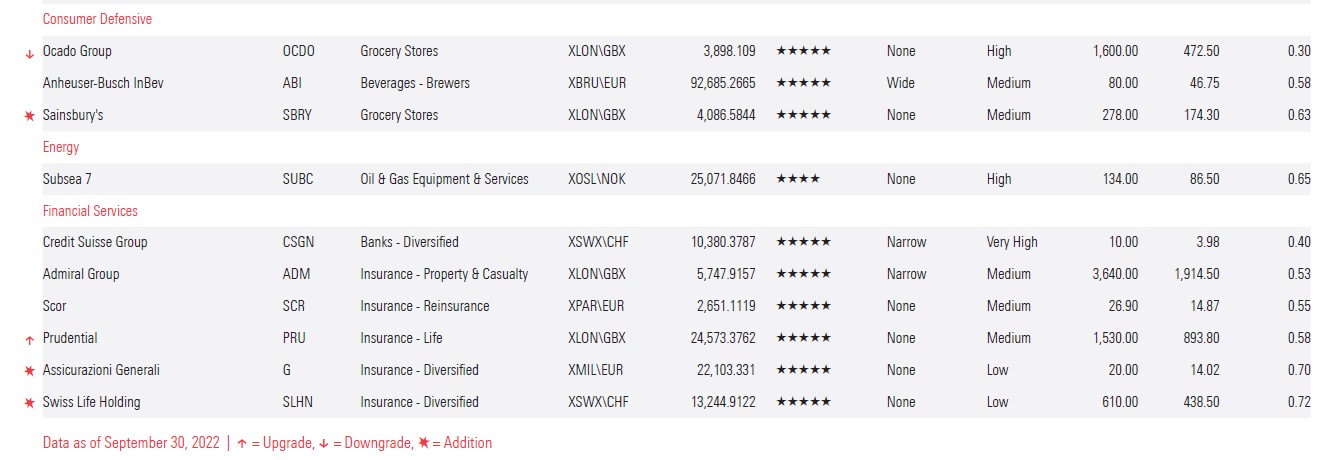The image size is (1321, 460).
Task: Click the Very High uncertainty rating
Action: coord(1012,242)
